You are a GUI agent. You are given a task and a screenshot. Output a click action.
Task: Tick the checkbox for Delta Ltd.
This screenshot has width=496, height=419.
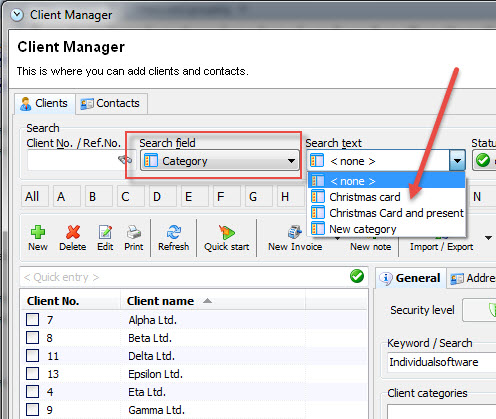click(32, 355)
